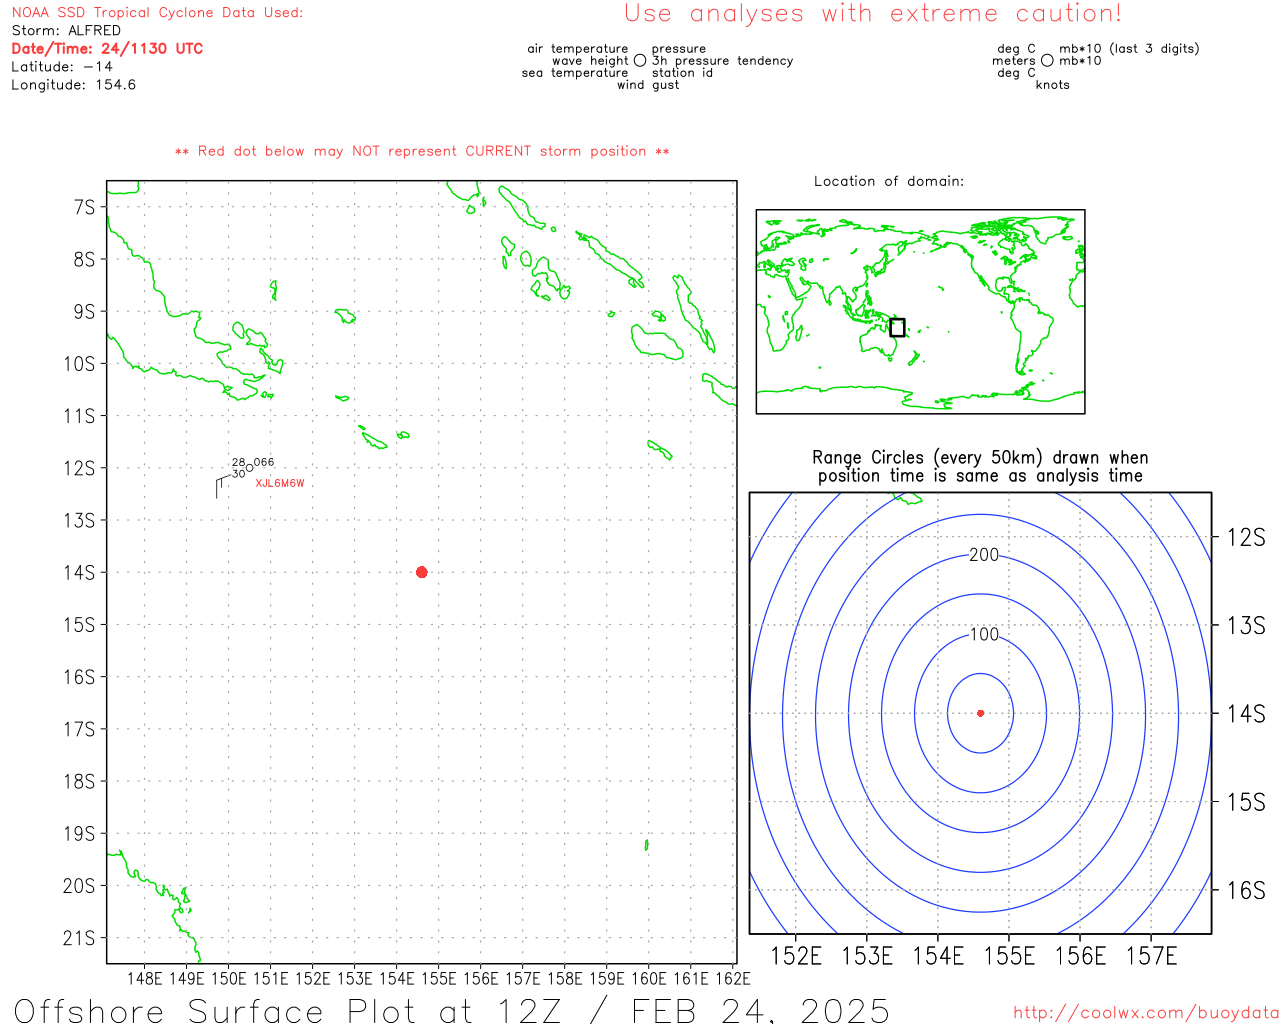This screenshot has height=1024, width=1280.
Task: Click the 'knots' legend label
Action: coord(1053,85)
